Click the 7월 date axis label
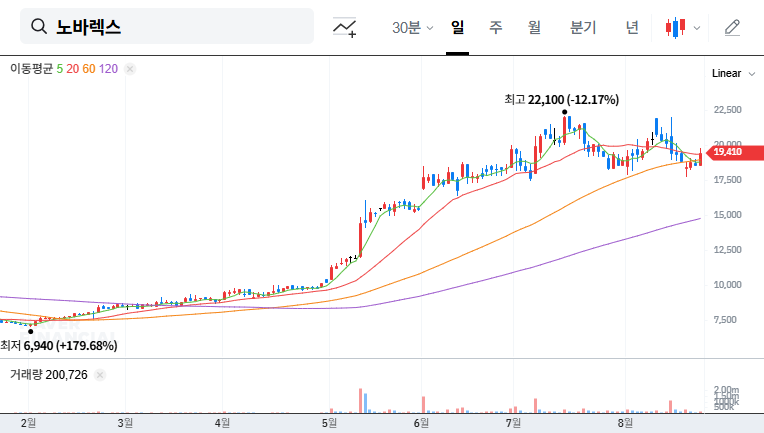 (x=513, y=423)
